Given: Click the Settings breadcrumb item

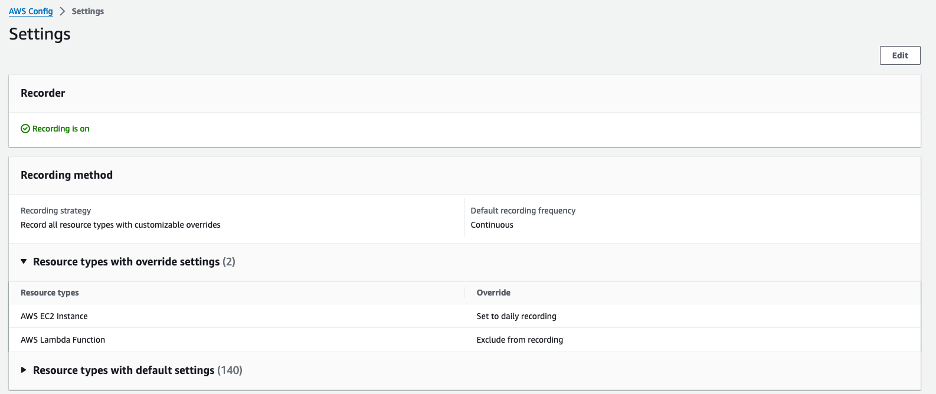Looking at the screenshot, I should (88, 11).
